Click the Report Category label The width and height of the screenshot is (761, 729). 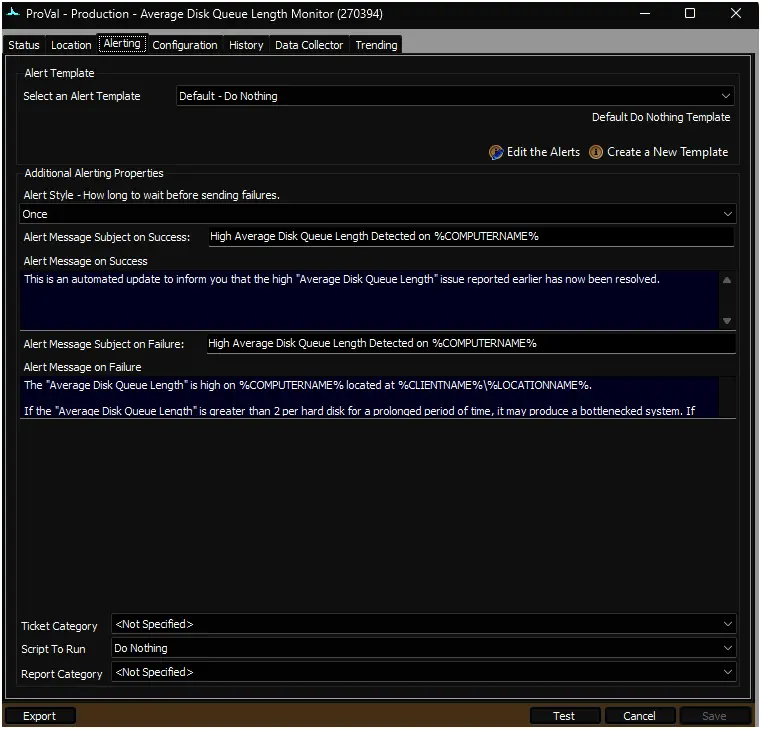click(x=62, y=675)
